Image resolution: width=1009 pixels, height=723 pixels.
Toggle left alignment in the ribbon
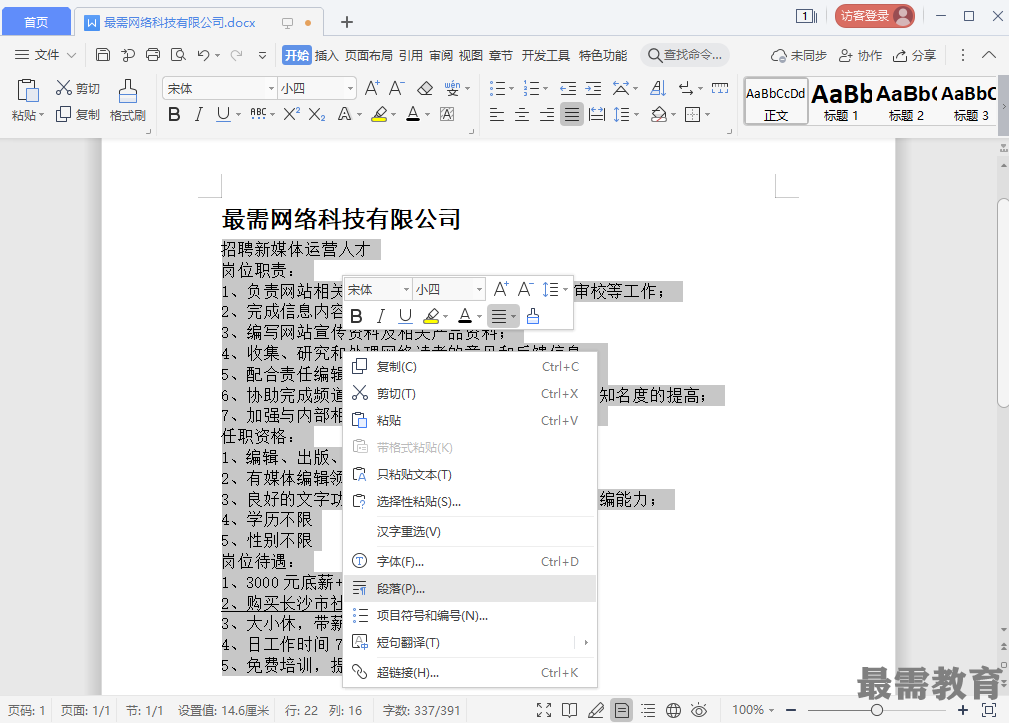tap(497, 114)
